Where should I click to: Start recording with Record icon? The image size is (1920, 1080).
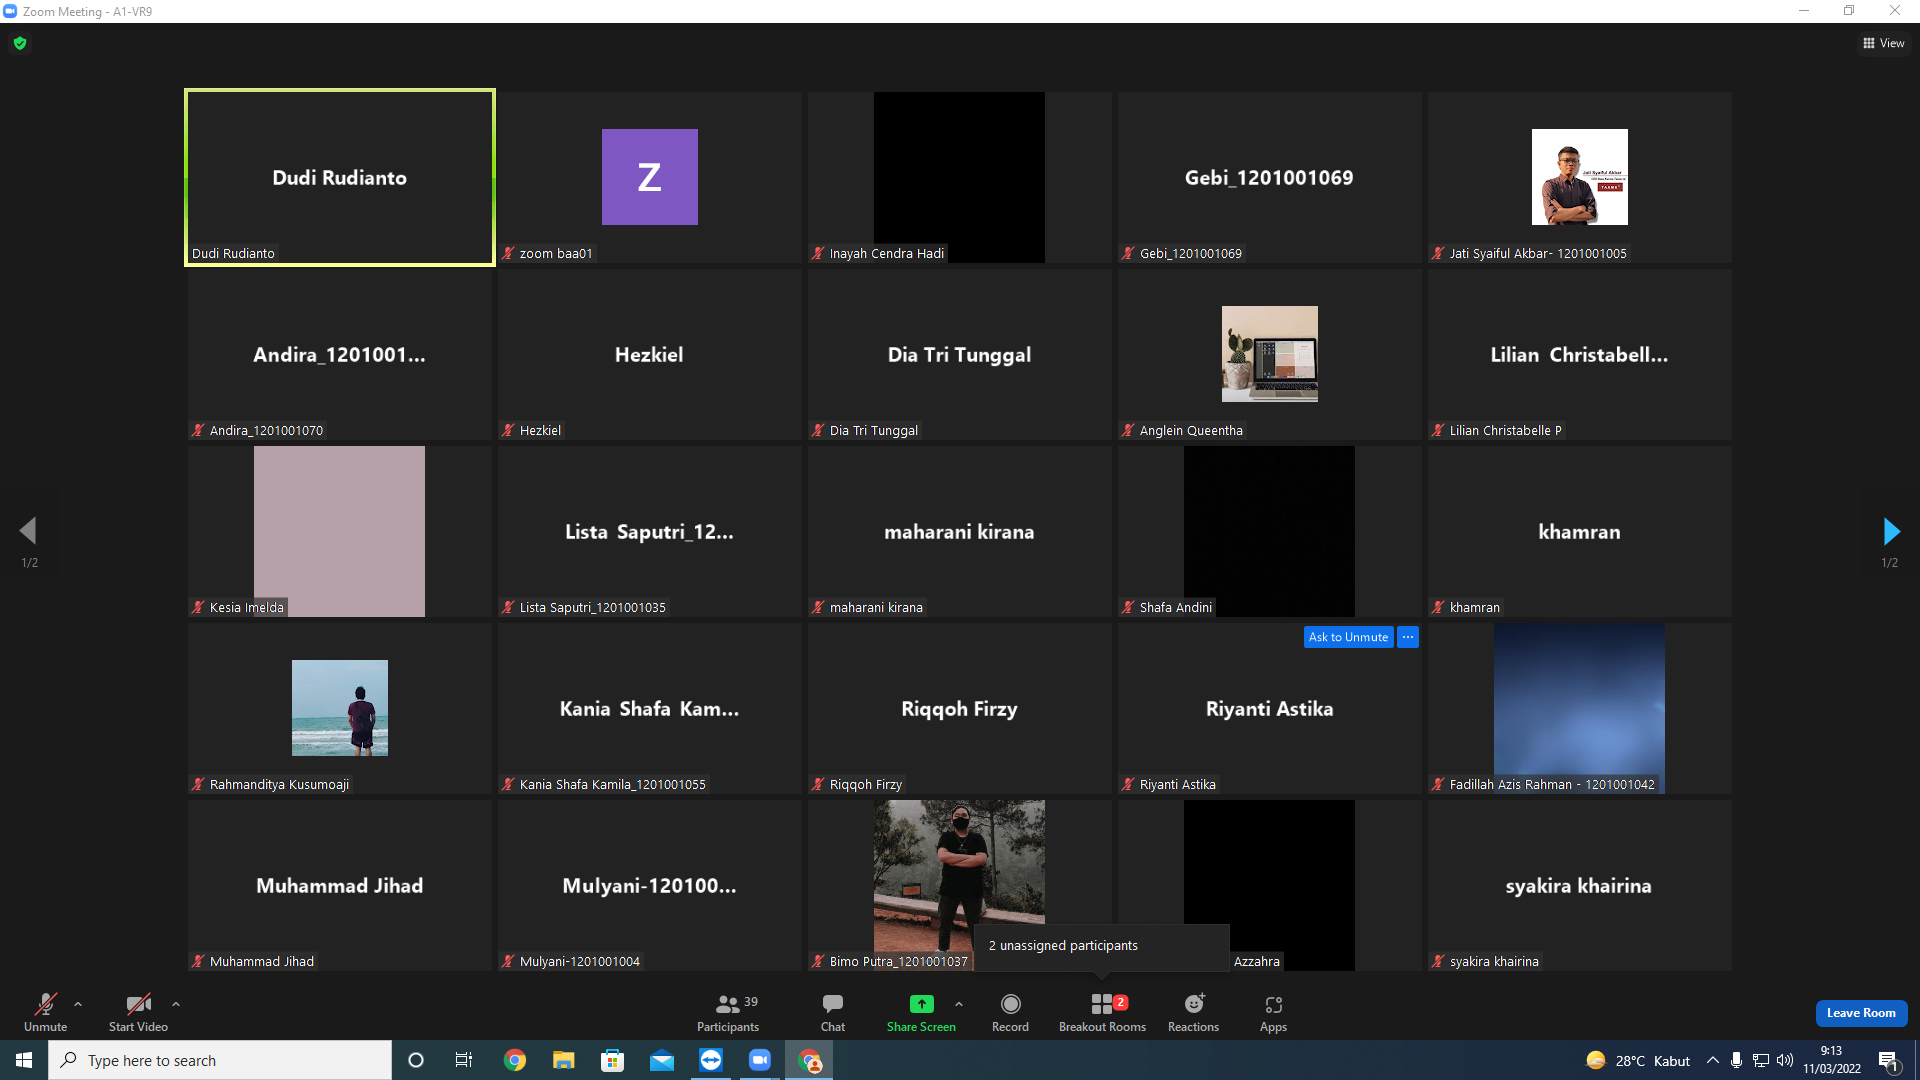1010,1004
